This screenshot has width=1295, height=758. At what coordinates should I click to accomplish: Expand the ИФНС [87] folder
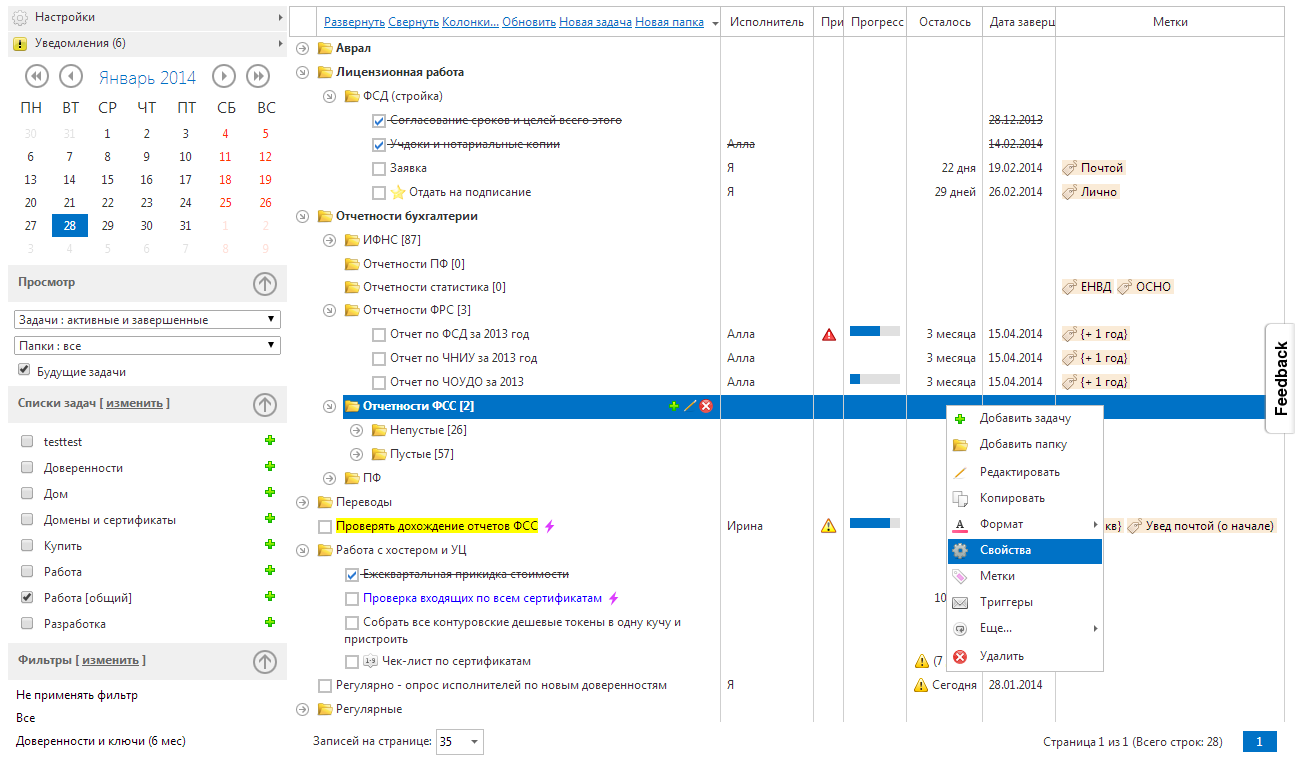[x=330, y=240]
